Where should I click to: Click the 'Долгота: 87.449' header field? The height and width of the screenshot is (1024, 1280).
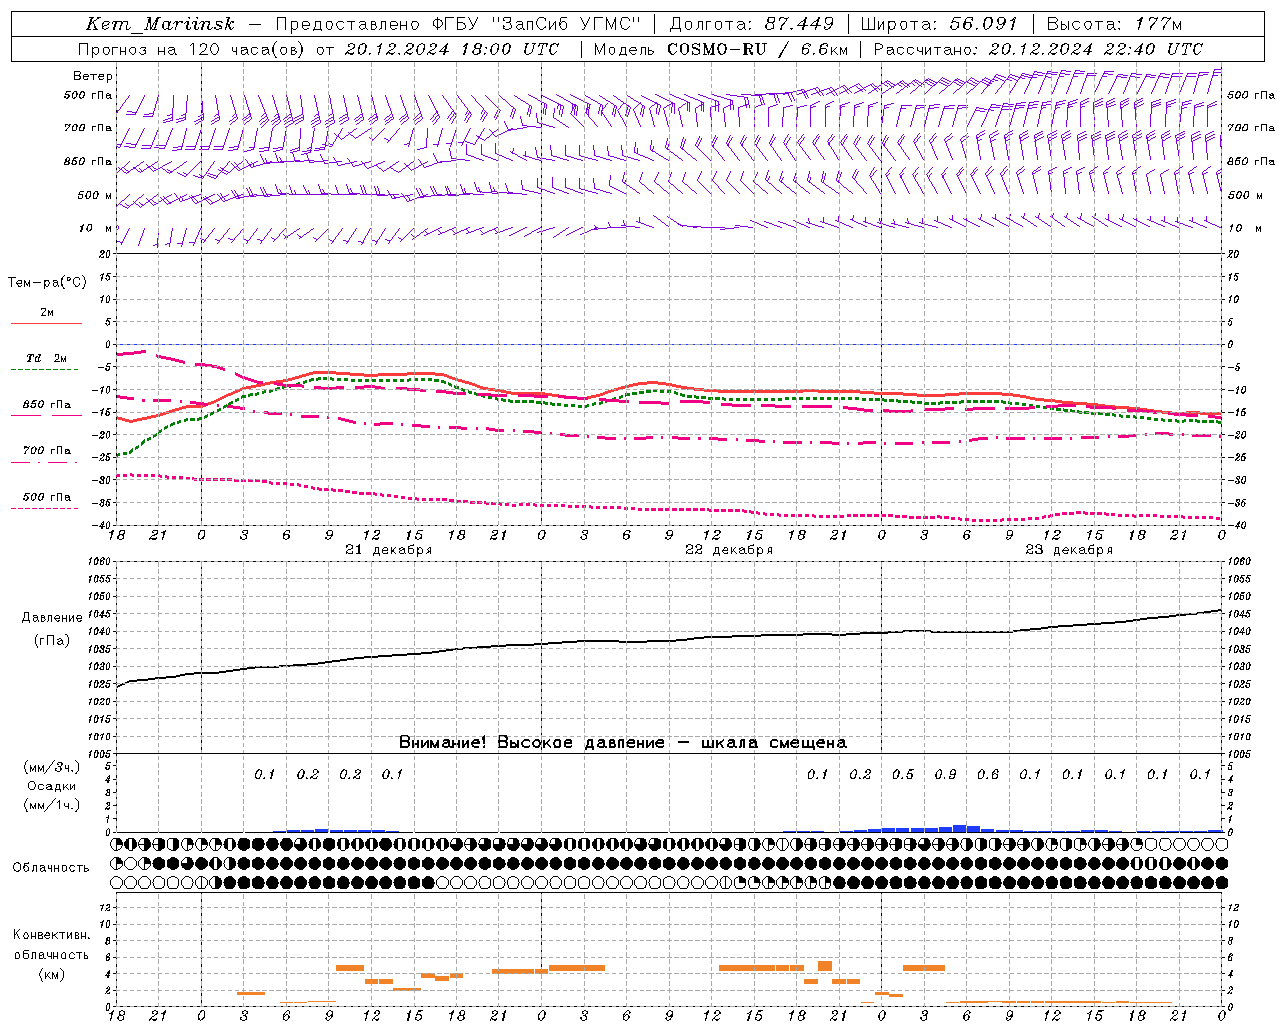coord(751,24)
